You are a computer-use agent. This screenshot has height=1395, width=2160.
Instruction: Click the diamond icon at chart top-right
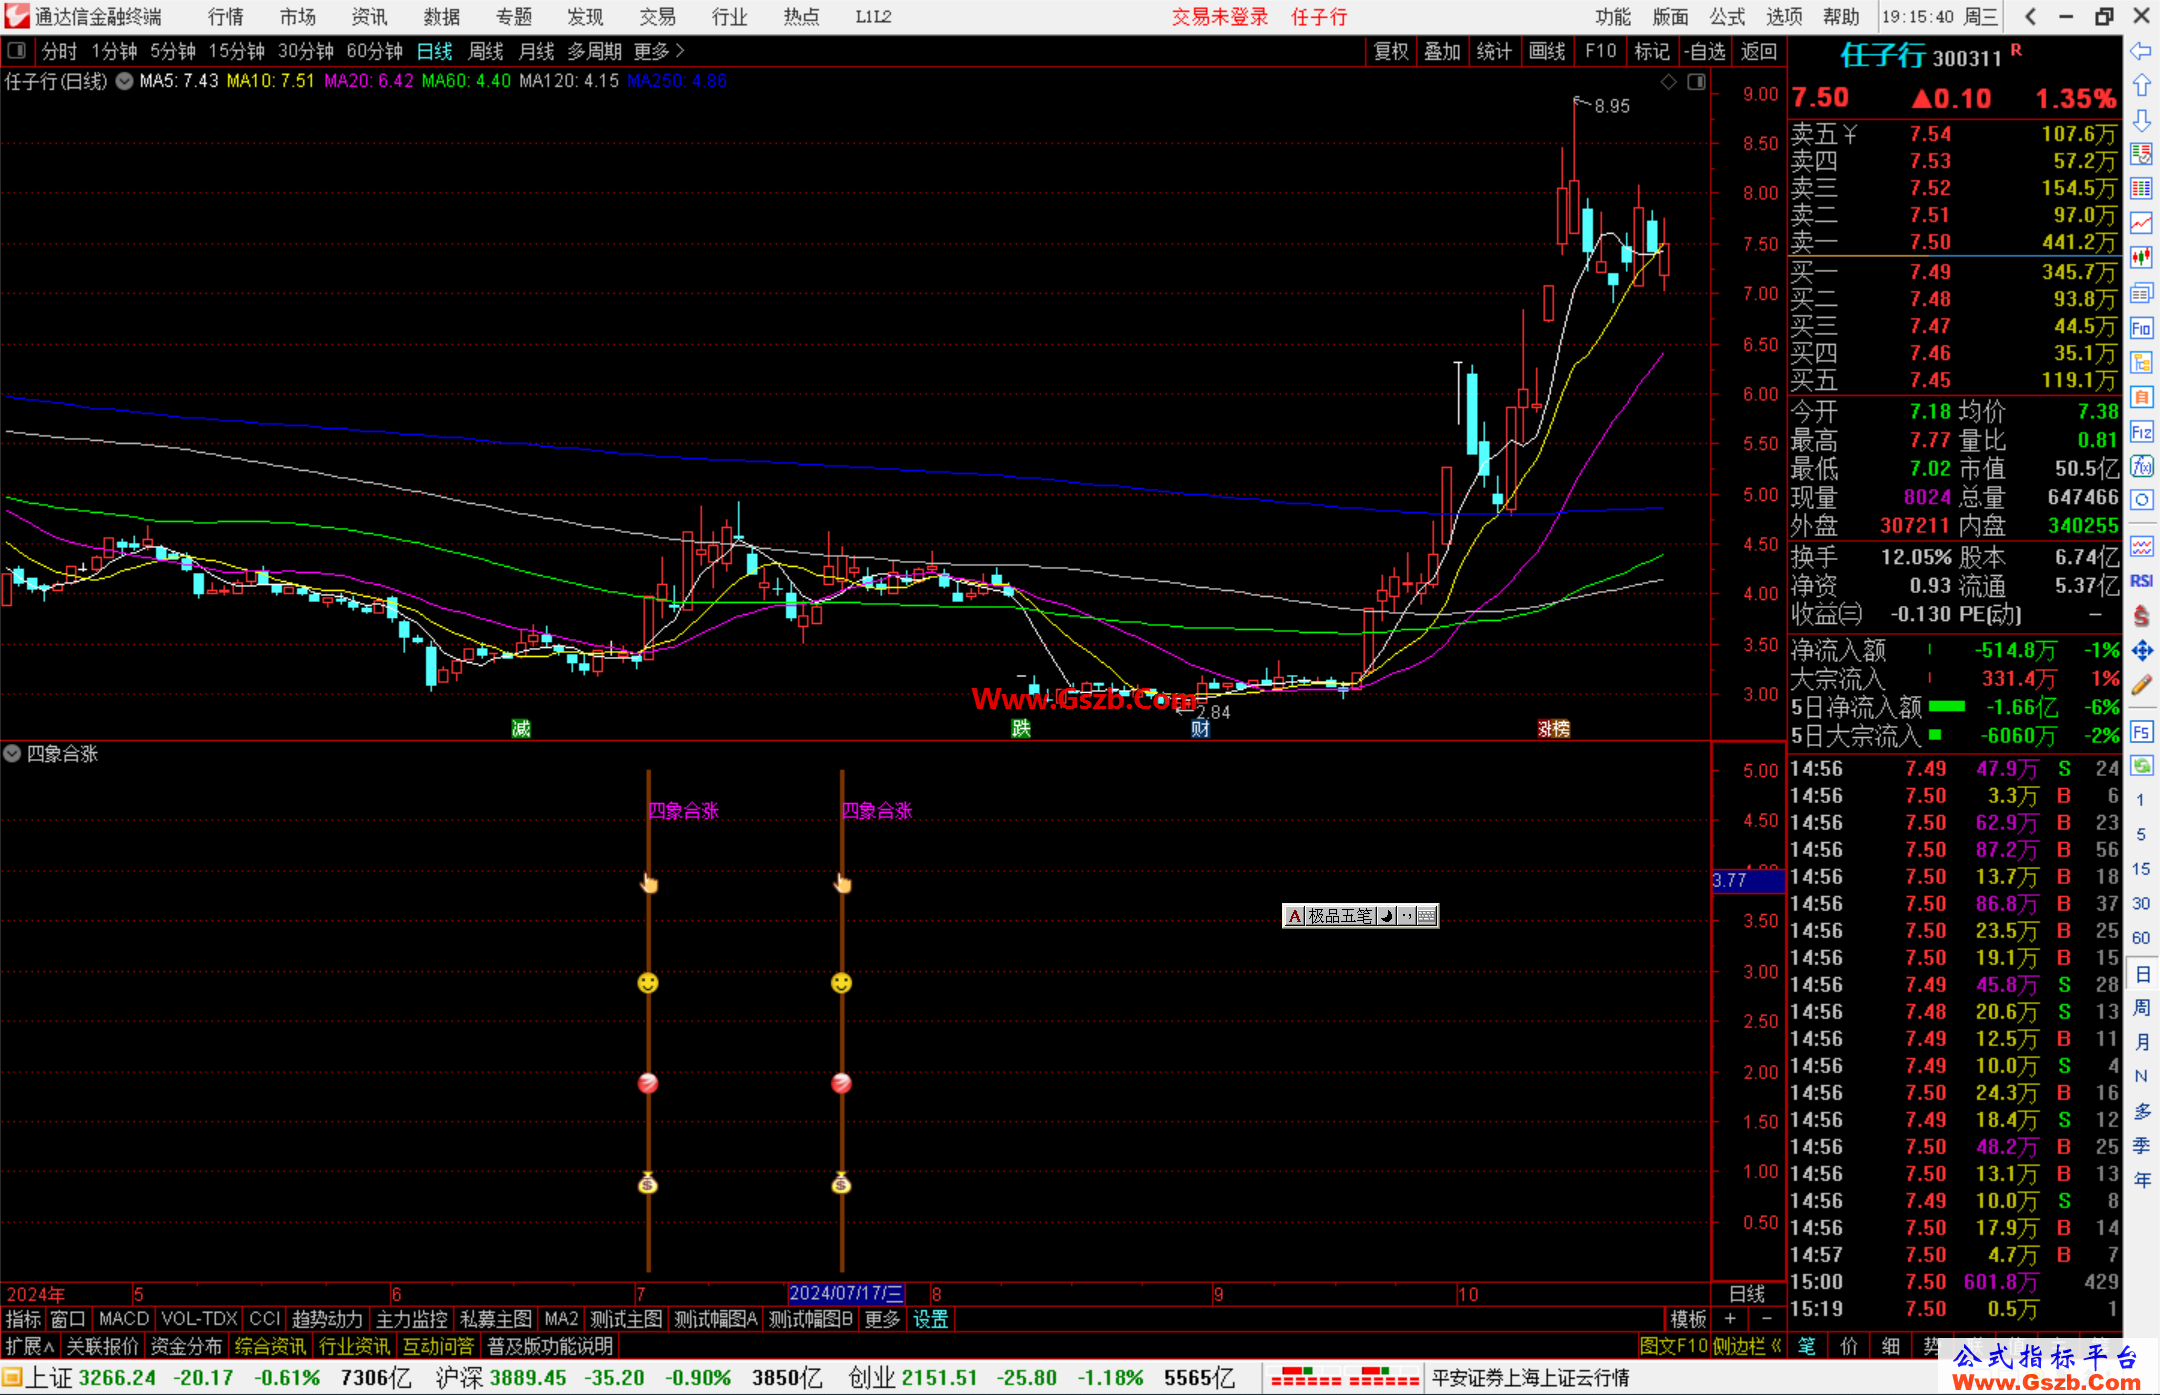1668,82
